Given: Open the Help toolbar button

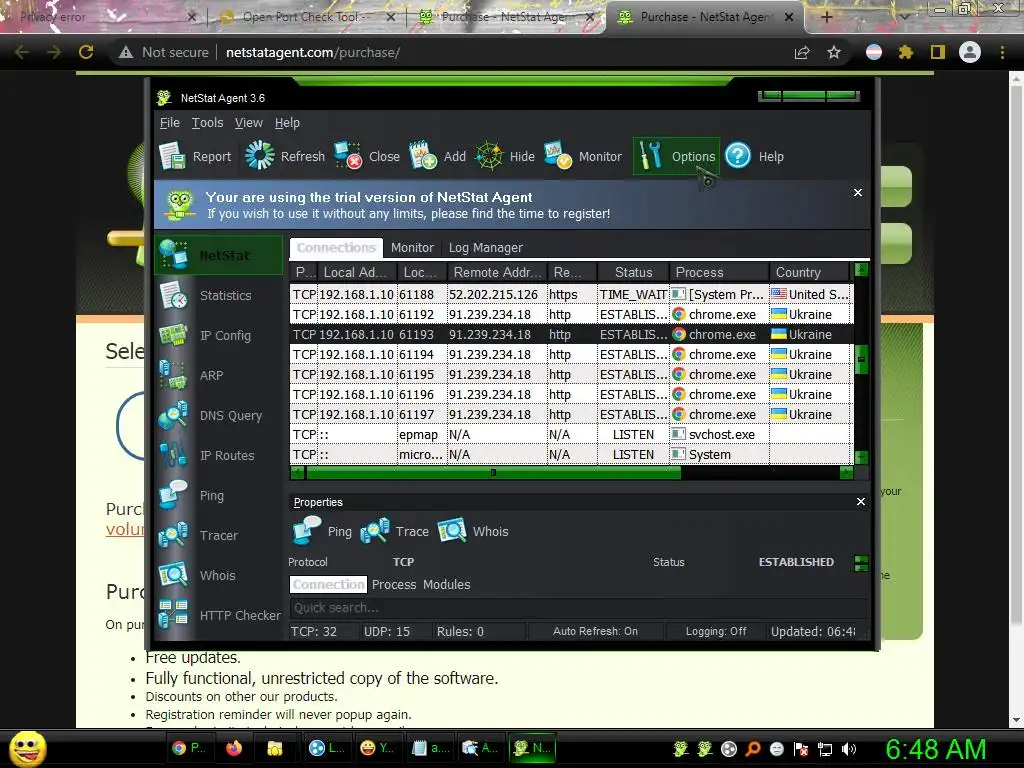Looking at the screenshot, I should pos(755,157).
